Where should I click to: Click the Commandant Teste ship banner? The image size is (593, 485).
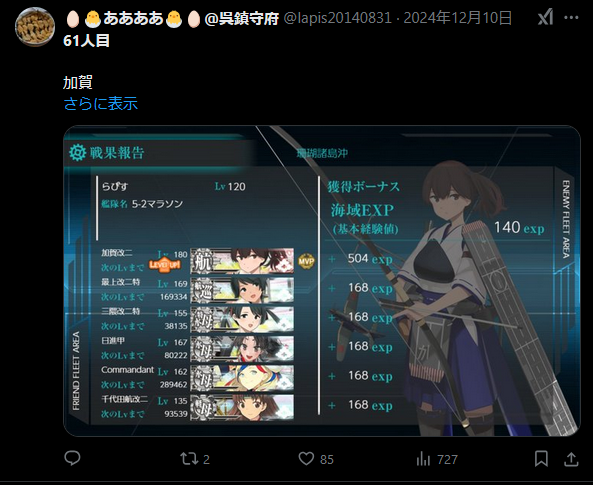[242, 378]
